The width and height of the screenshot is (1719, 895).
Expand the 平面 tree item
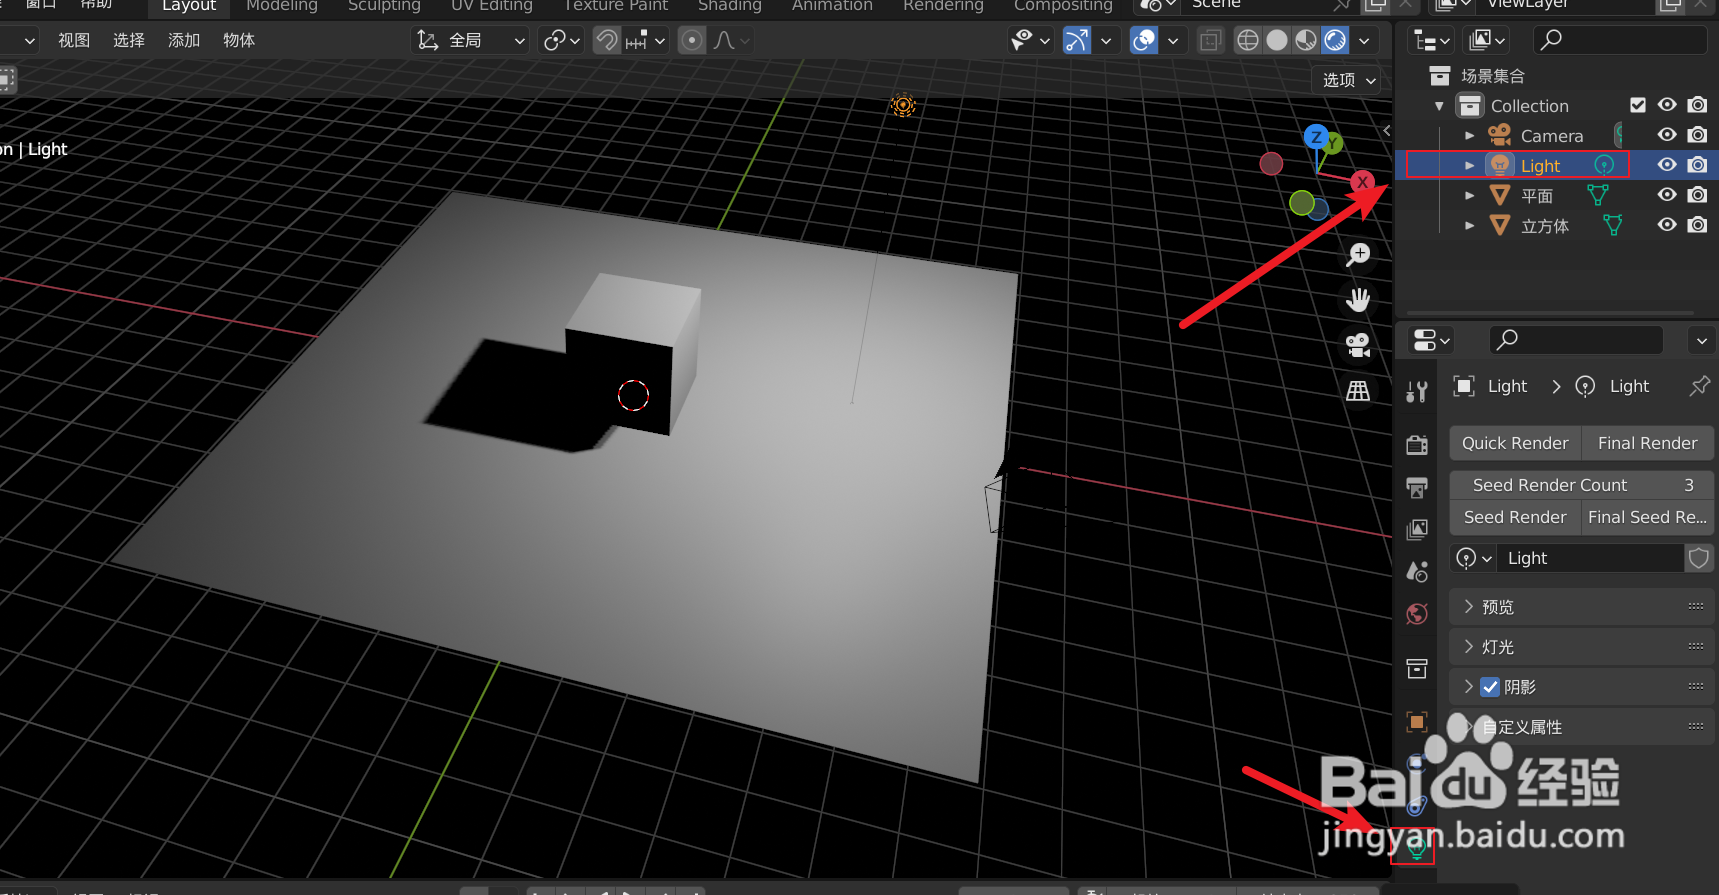(x=1469, y=195)
